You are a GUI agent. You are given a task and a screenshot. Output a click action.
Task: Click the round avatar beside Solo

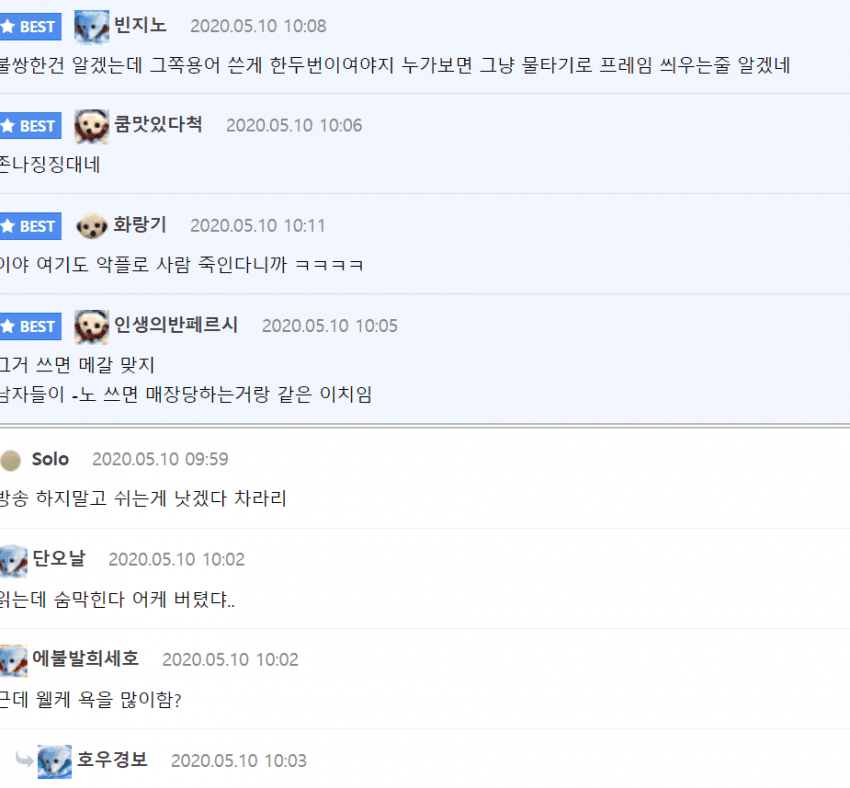click(11, 460)
